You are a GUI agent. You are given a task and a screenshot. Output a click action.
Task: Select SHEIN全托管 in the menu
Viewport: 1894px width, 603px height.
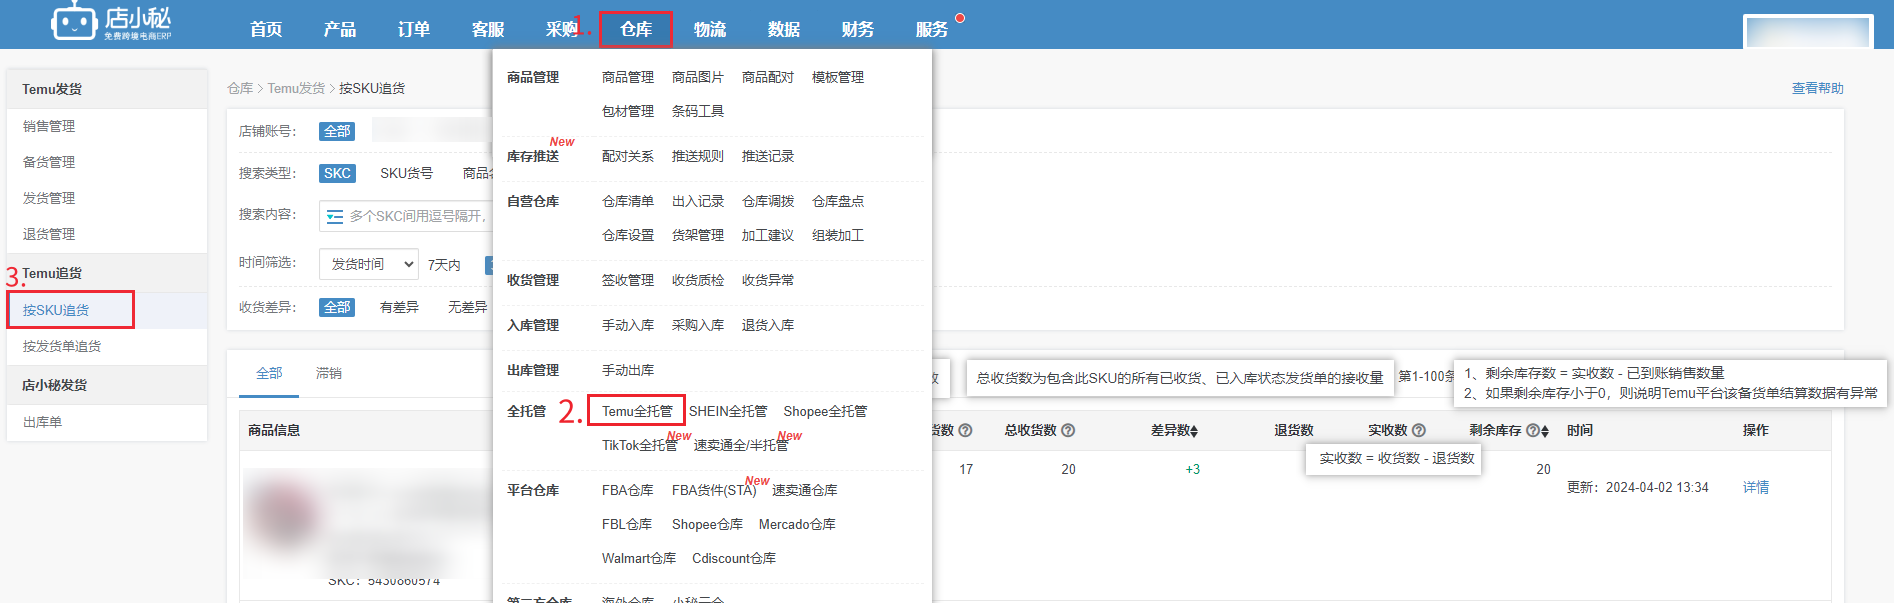(x=728, y=411)
